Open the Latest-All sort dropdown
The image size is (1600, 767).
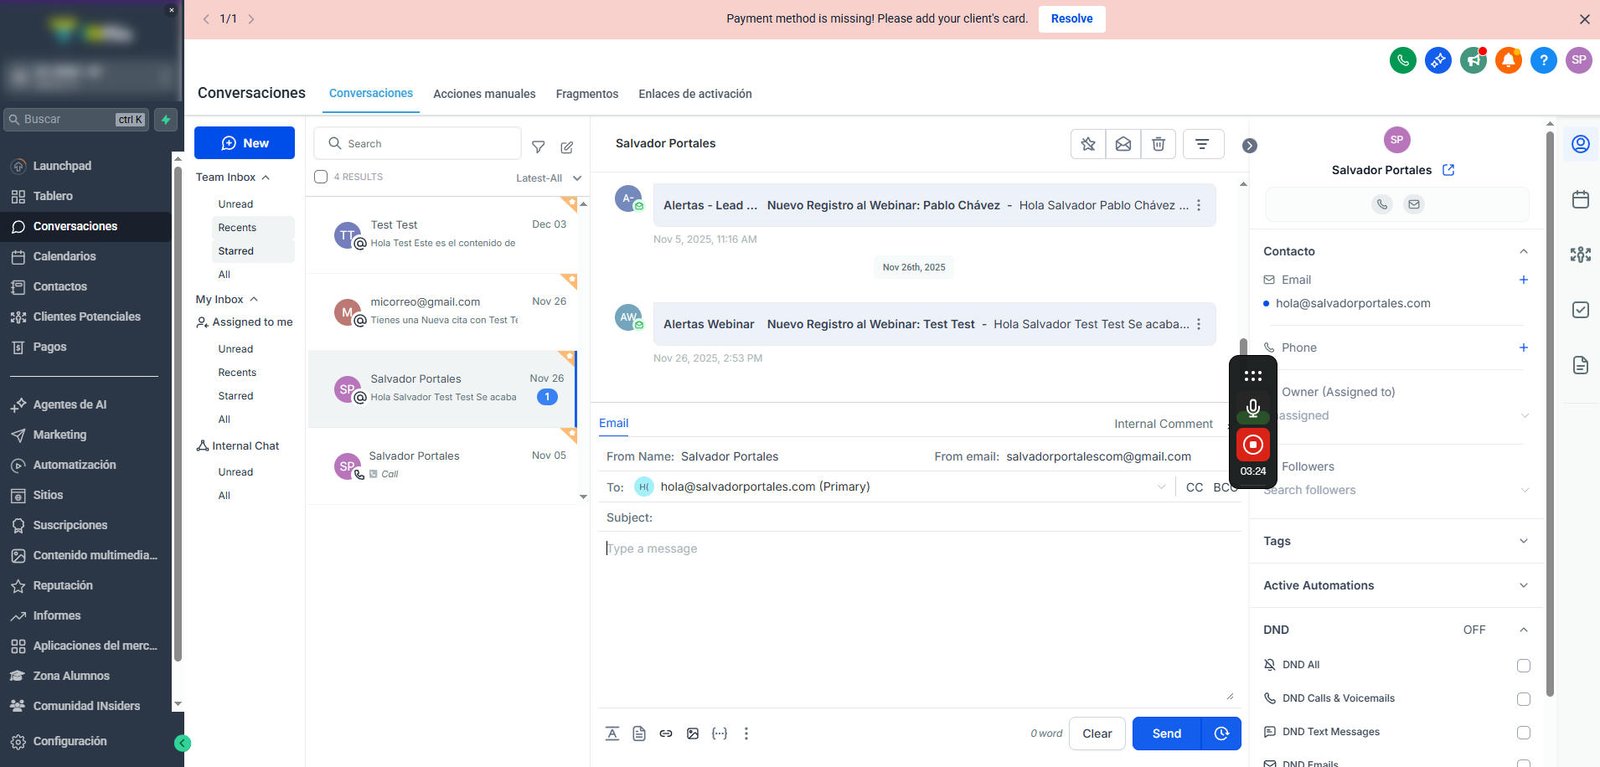[548, 178]
